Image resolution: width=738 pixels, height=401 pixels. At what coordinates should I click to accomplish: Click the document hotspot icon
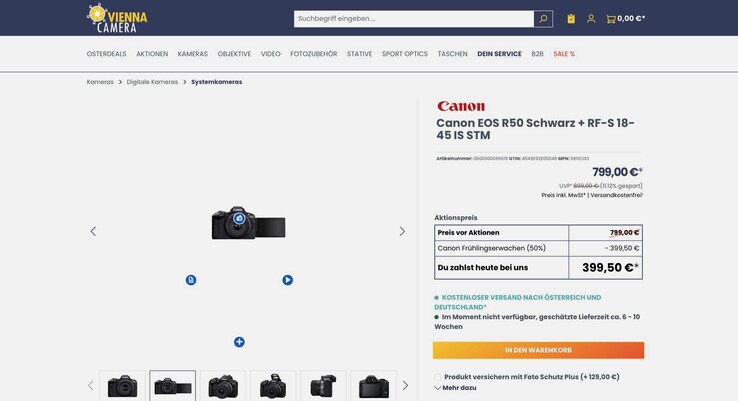(x=191, y=280)
